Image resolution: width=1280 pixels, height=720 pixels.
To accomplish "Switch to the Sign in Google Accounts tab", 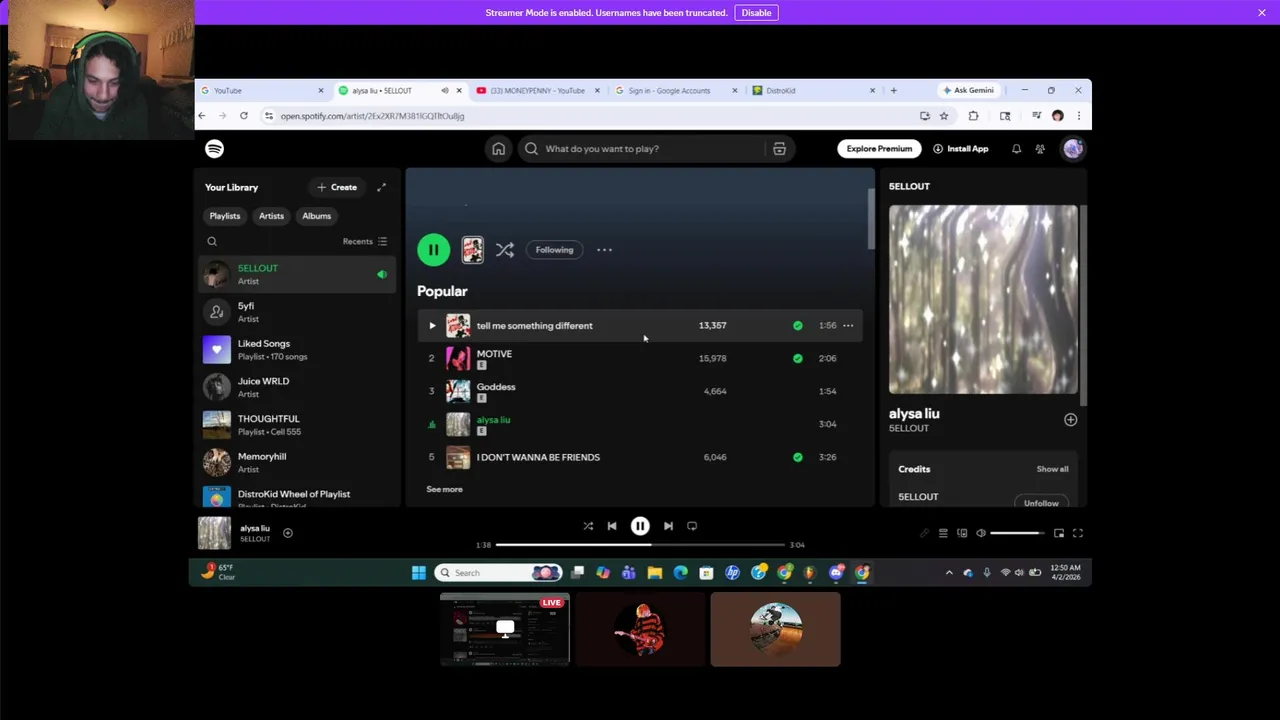I will [x=676, y=90].
